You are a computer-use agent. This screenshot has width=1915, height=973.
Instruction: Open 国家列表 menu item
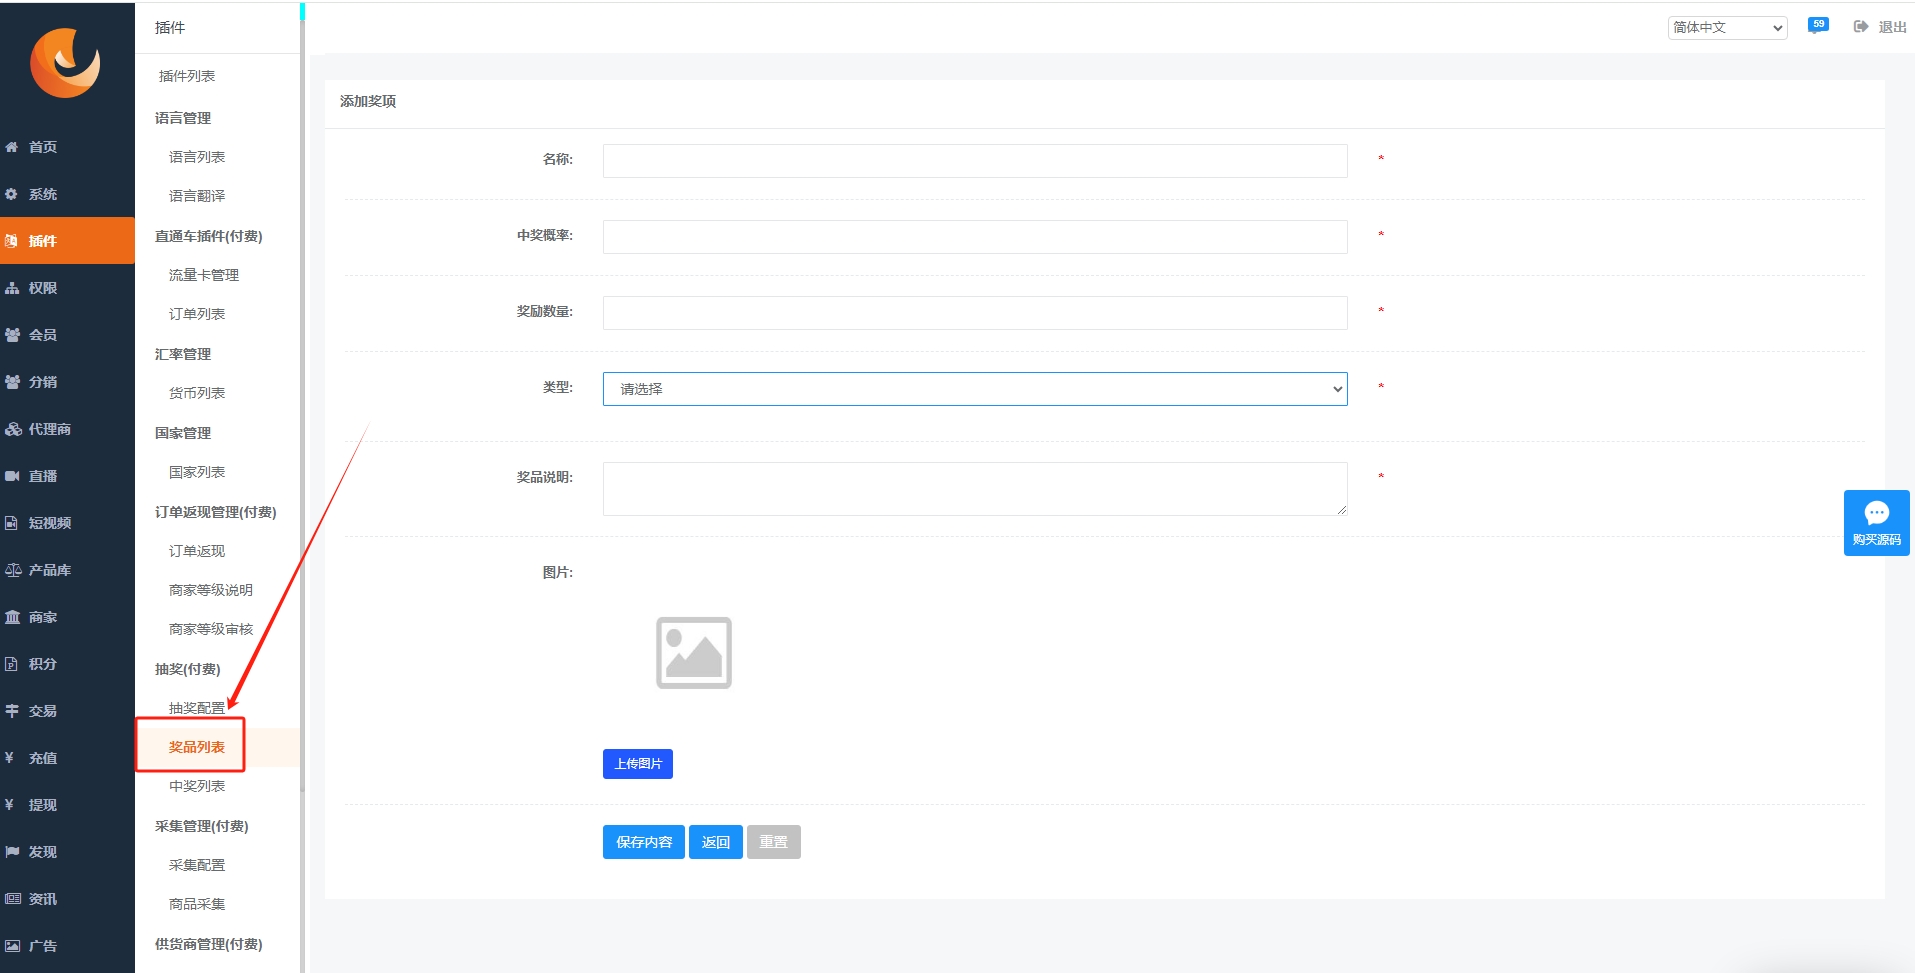[x=197, y=472]
